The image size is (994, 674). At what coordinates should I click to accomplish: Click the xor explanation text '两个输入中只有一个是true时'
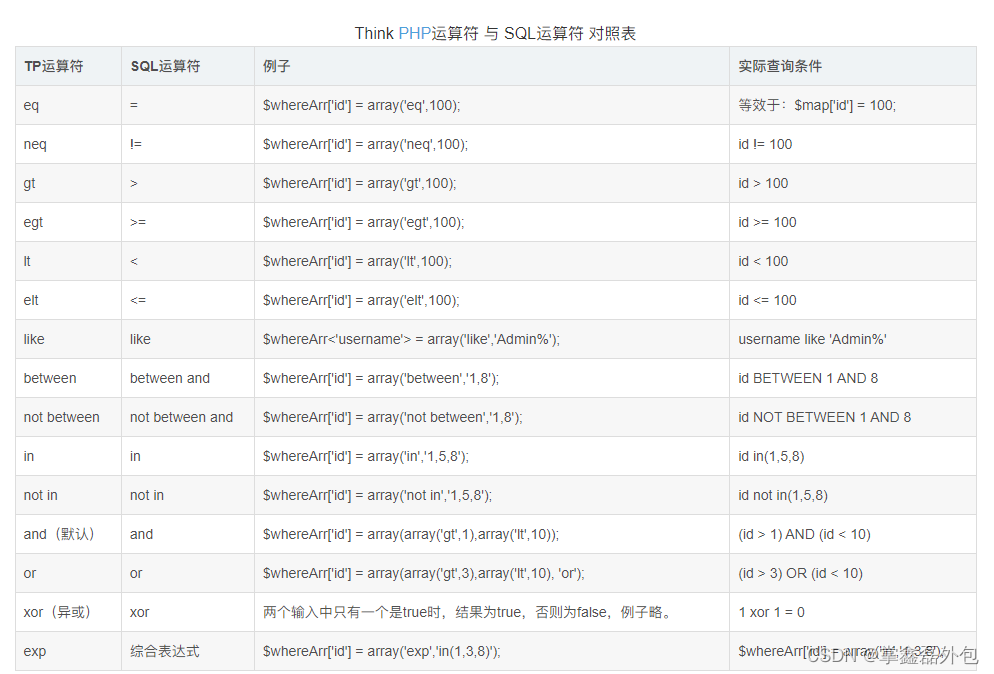coord(354,612)
